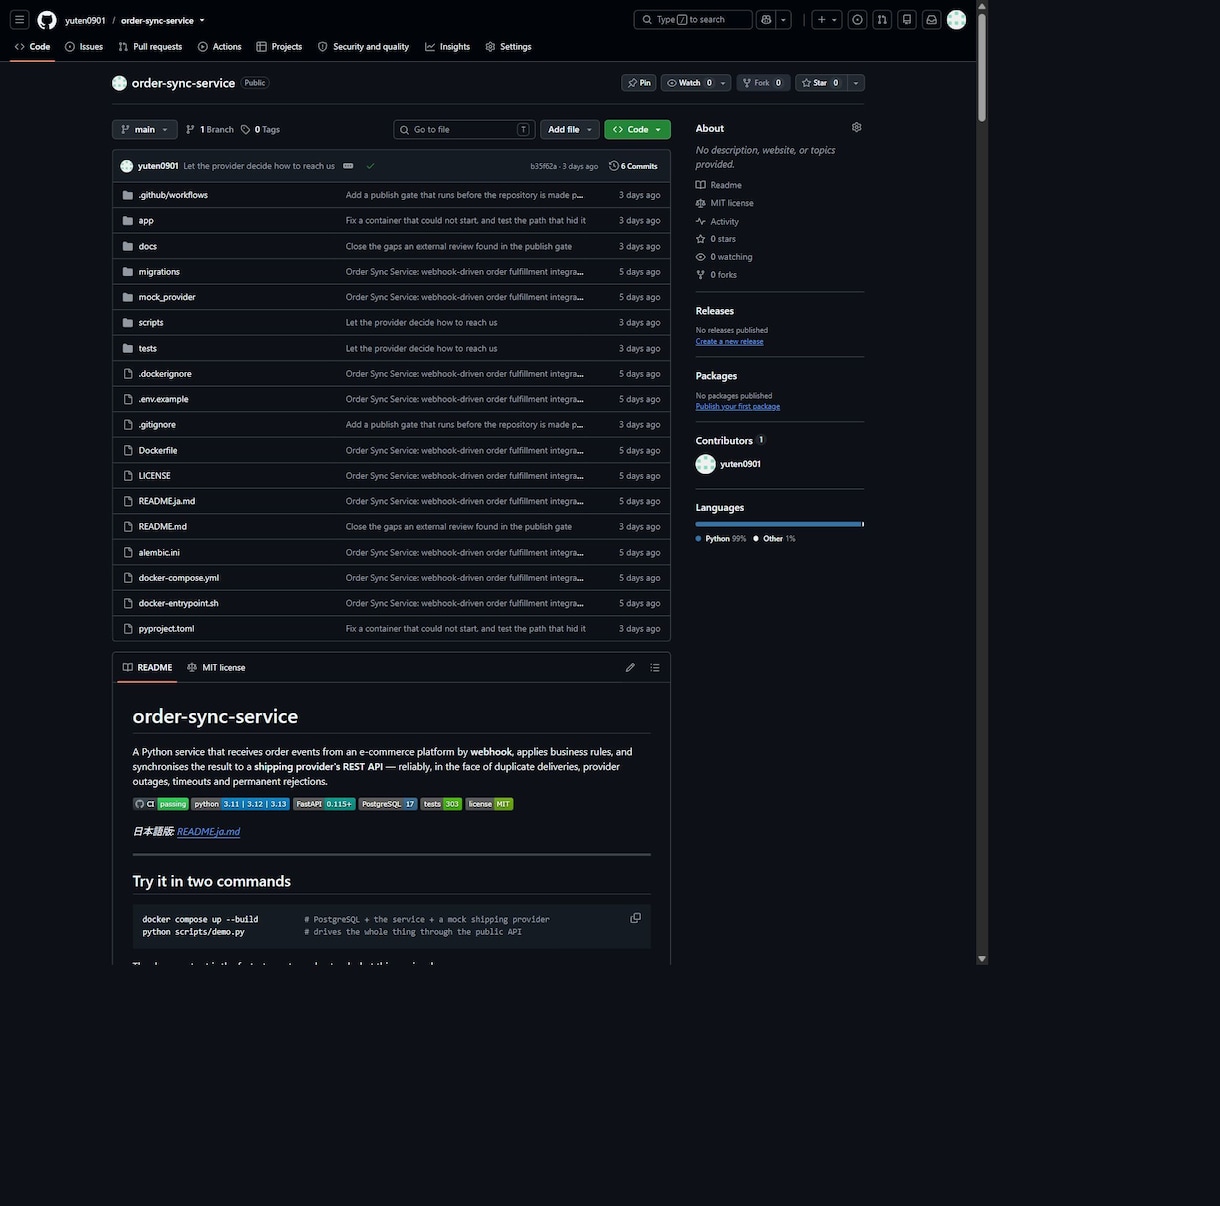Select the MIT license tab in the README panel
This screenshot has height=1206, width=1220.
216,667
